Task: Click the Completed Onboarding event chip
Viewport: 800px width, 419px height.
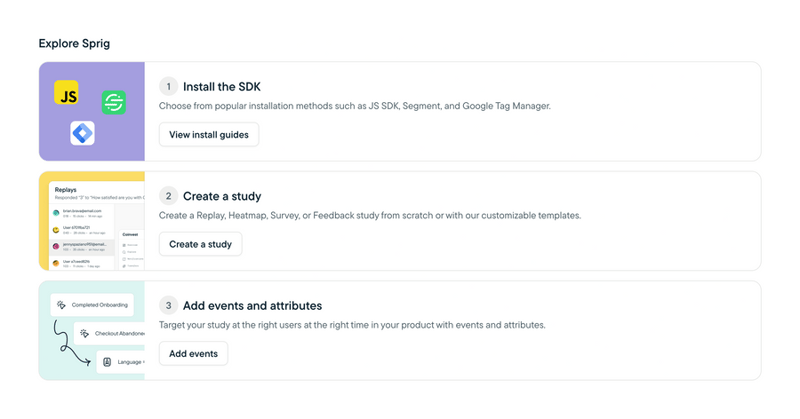Action: coord(97,304)
